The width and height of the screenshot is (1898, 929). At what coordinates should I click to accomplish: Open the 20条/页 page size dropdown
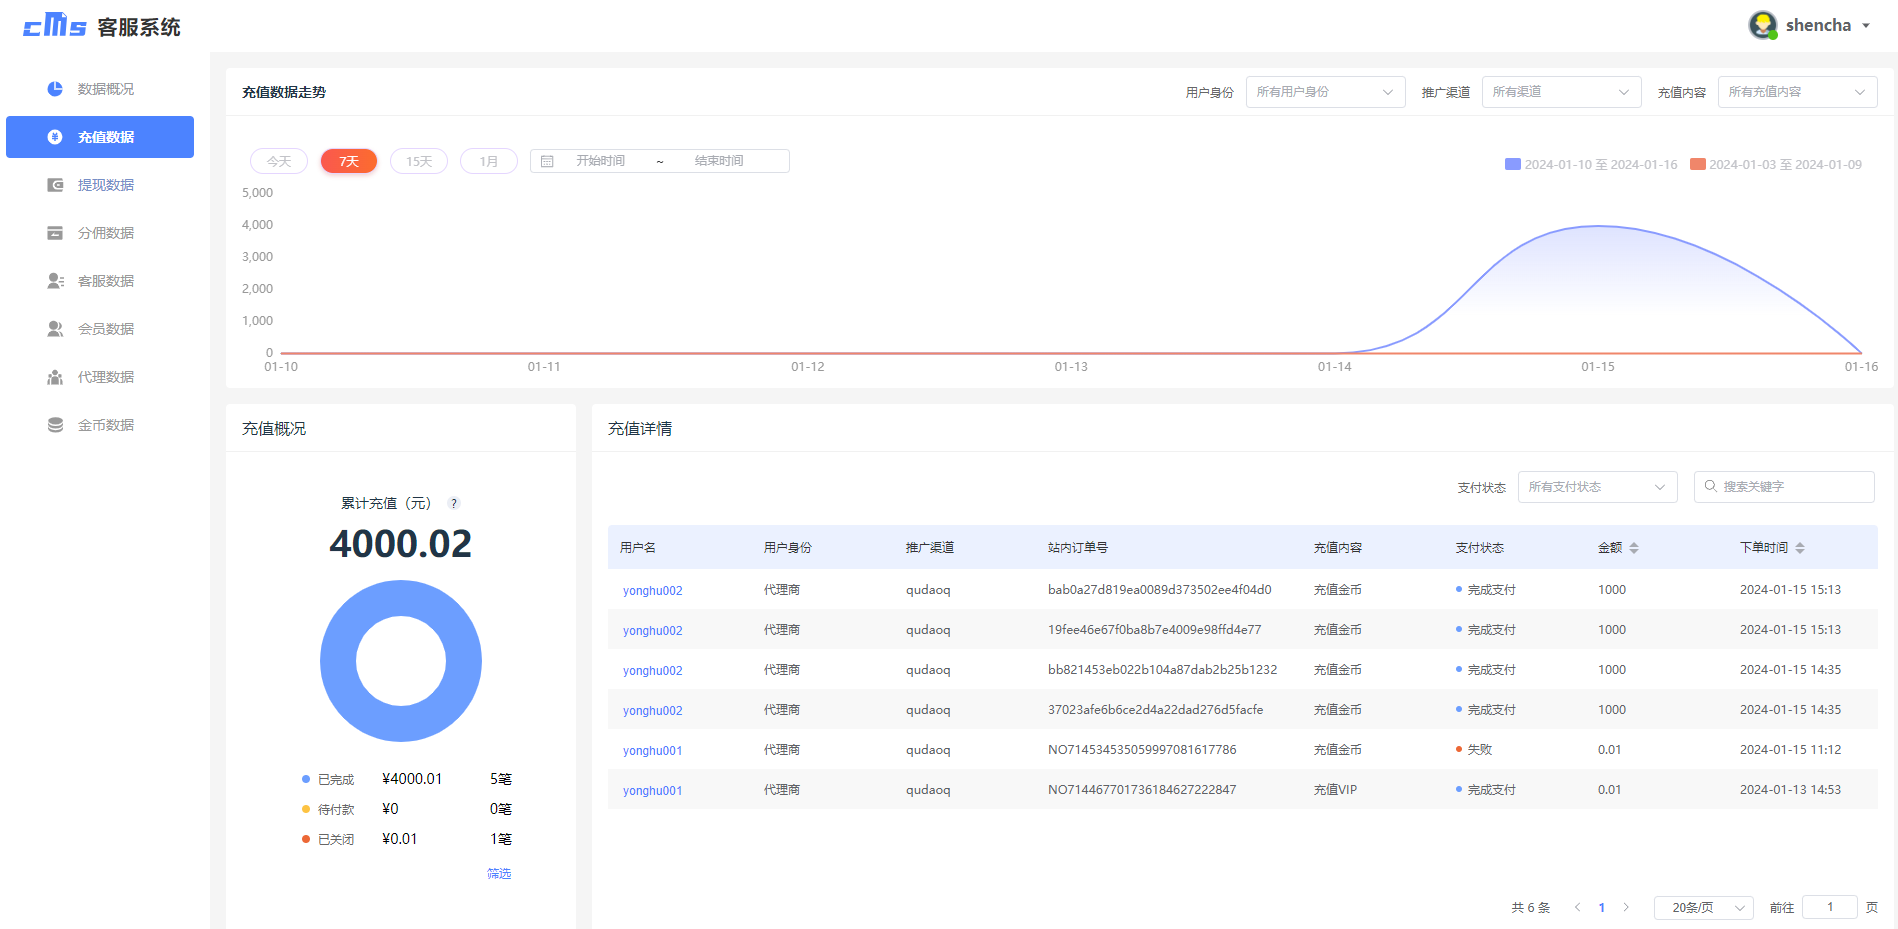[1704, 907]
